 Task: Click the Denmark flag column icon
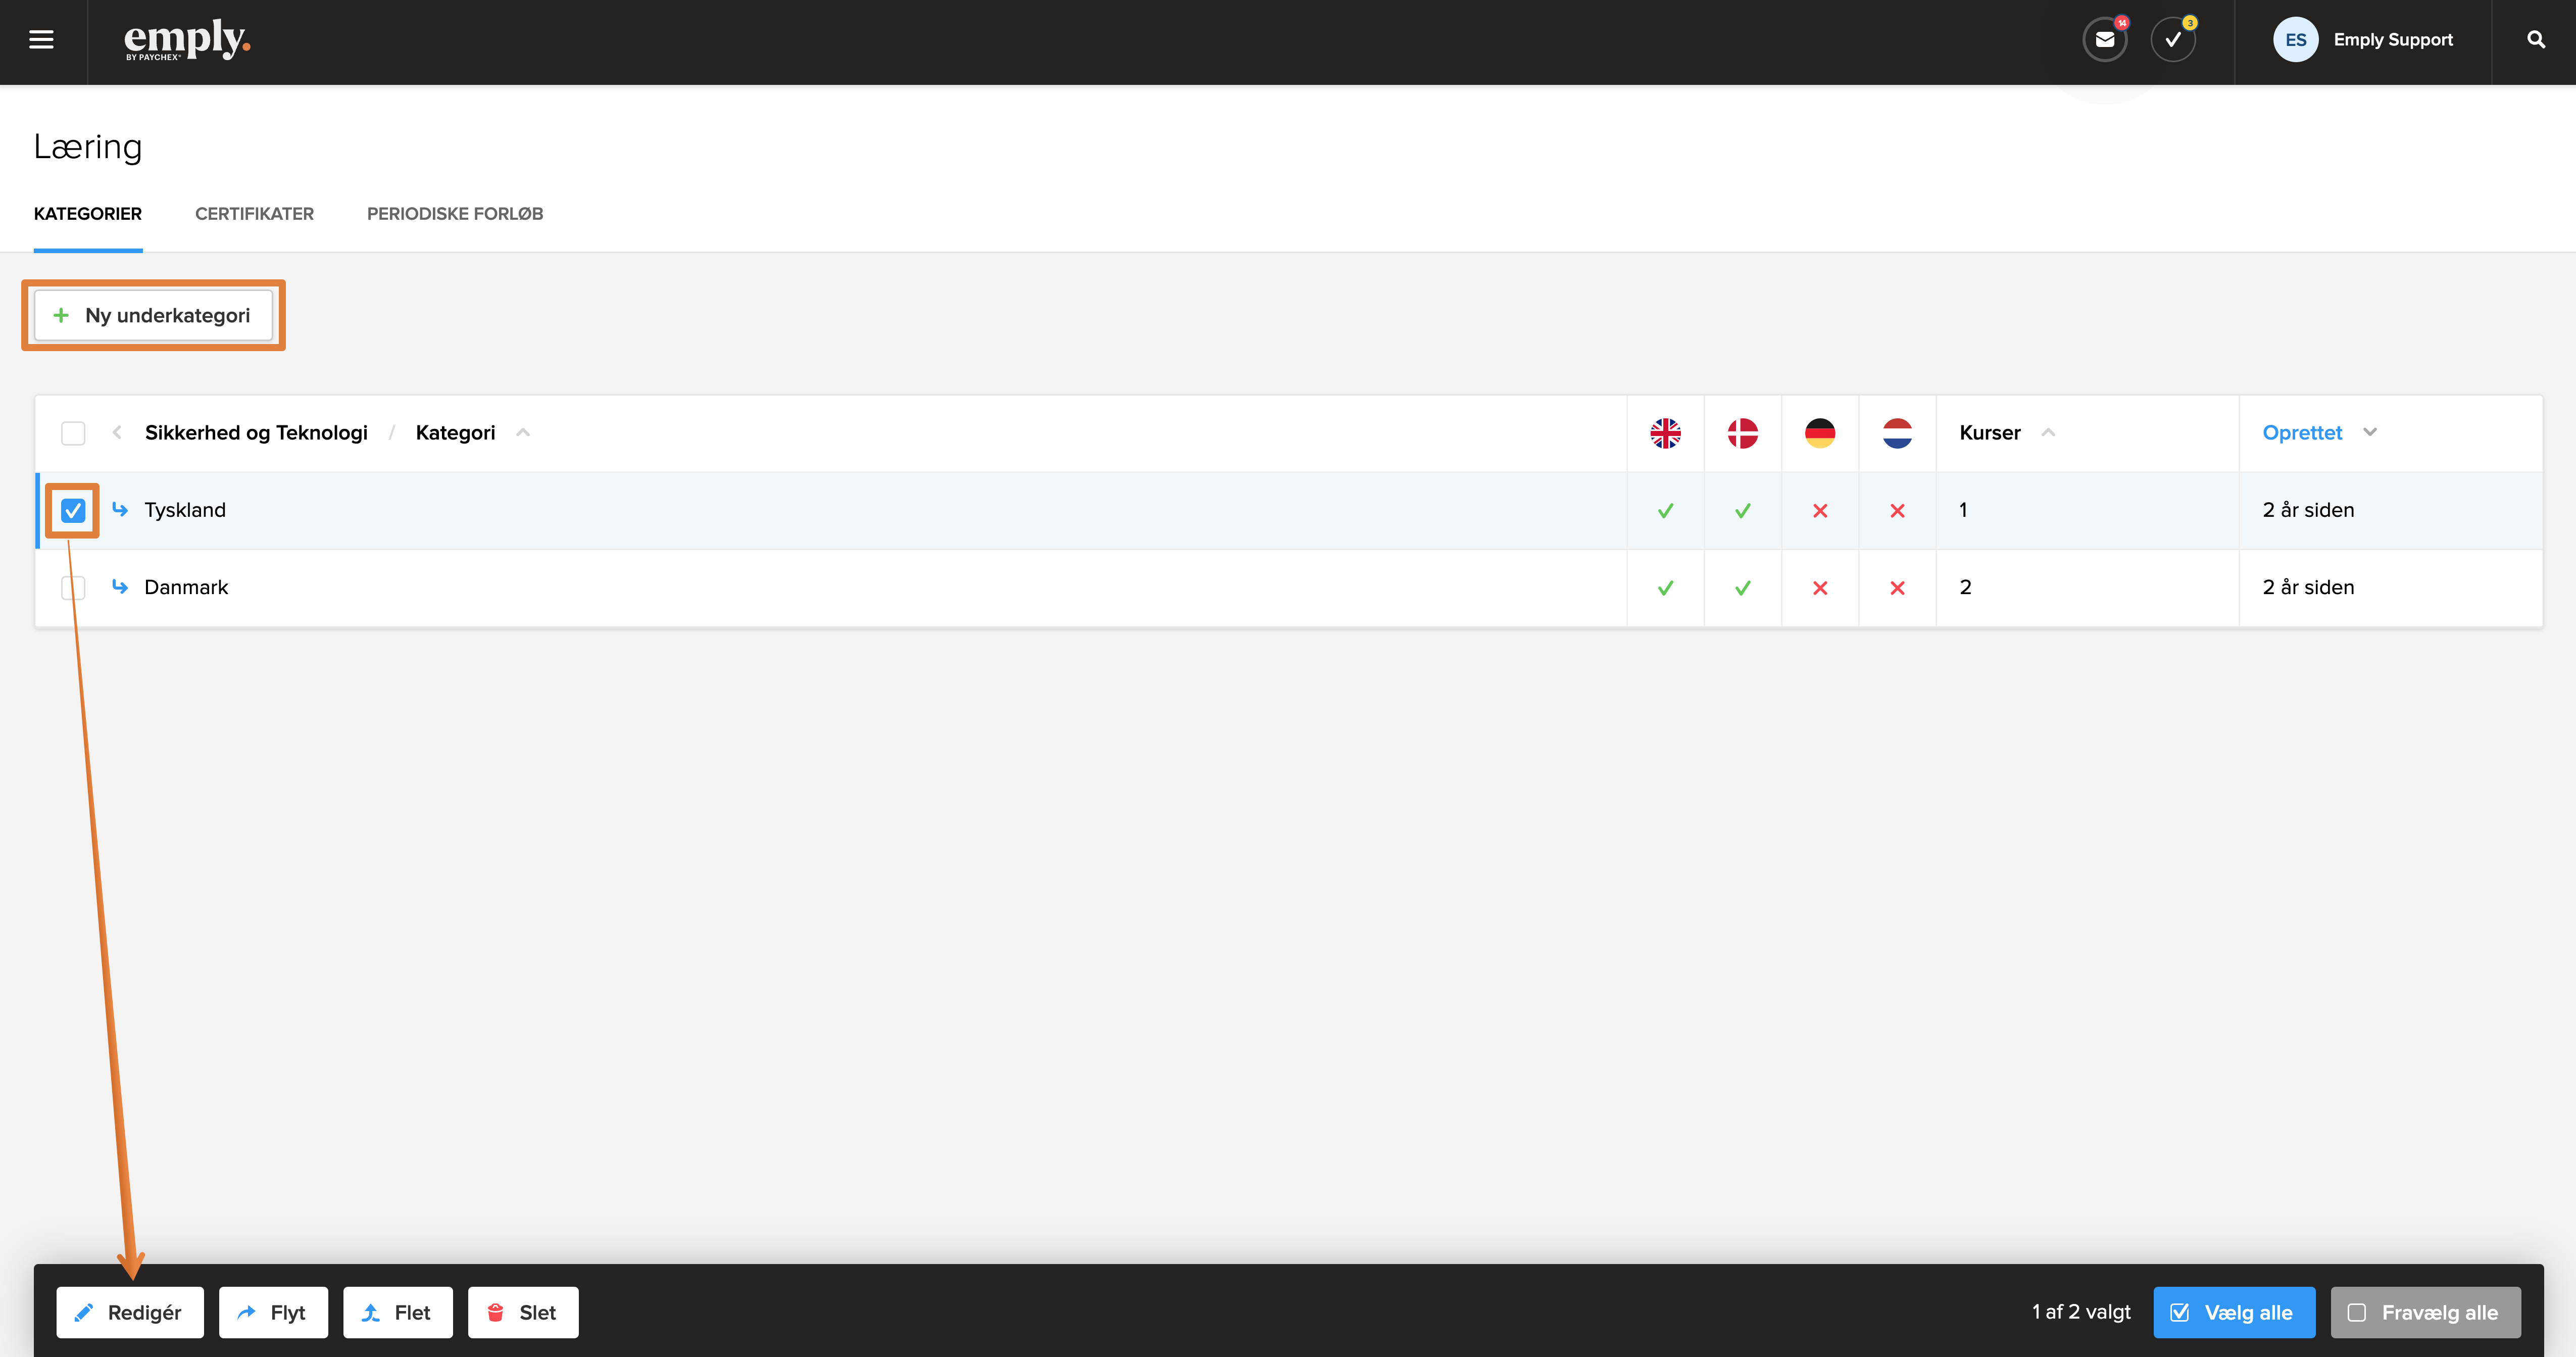click(x=1743, y=433)
